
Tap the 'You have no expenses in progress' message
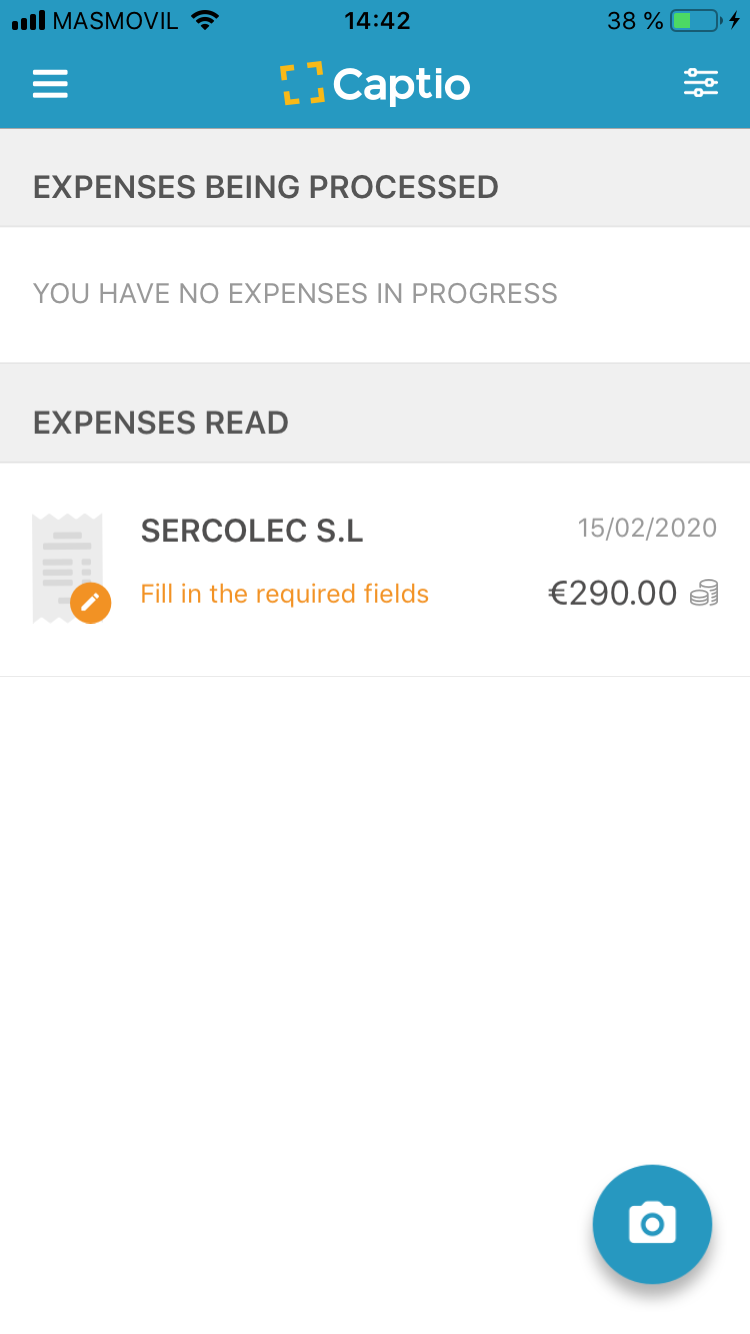[x=295, y=293]
